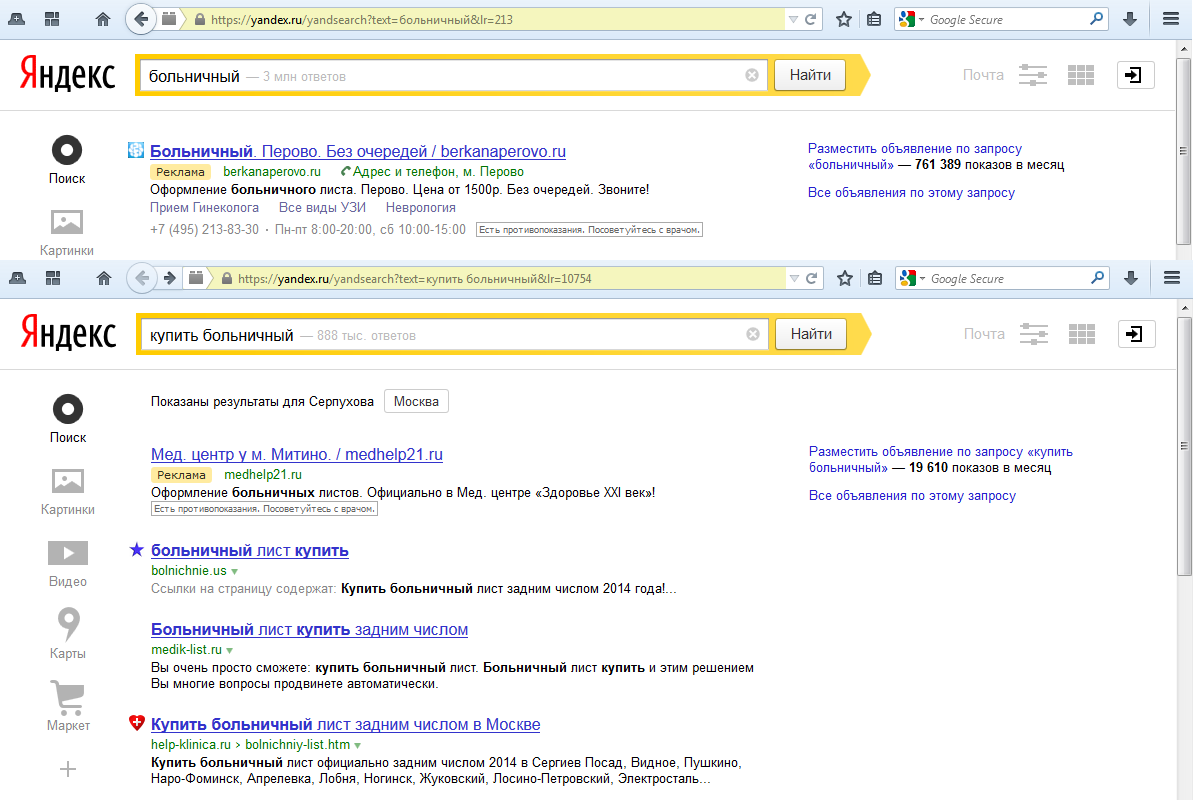Screen dimensions: 1194x800
Task: Open Почта link beside the '3 млн ответов' search bar
Action: pyautogui.click(x=982, y=75)
